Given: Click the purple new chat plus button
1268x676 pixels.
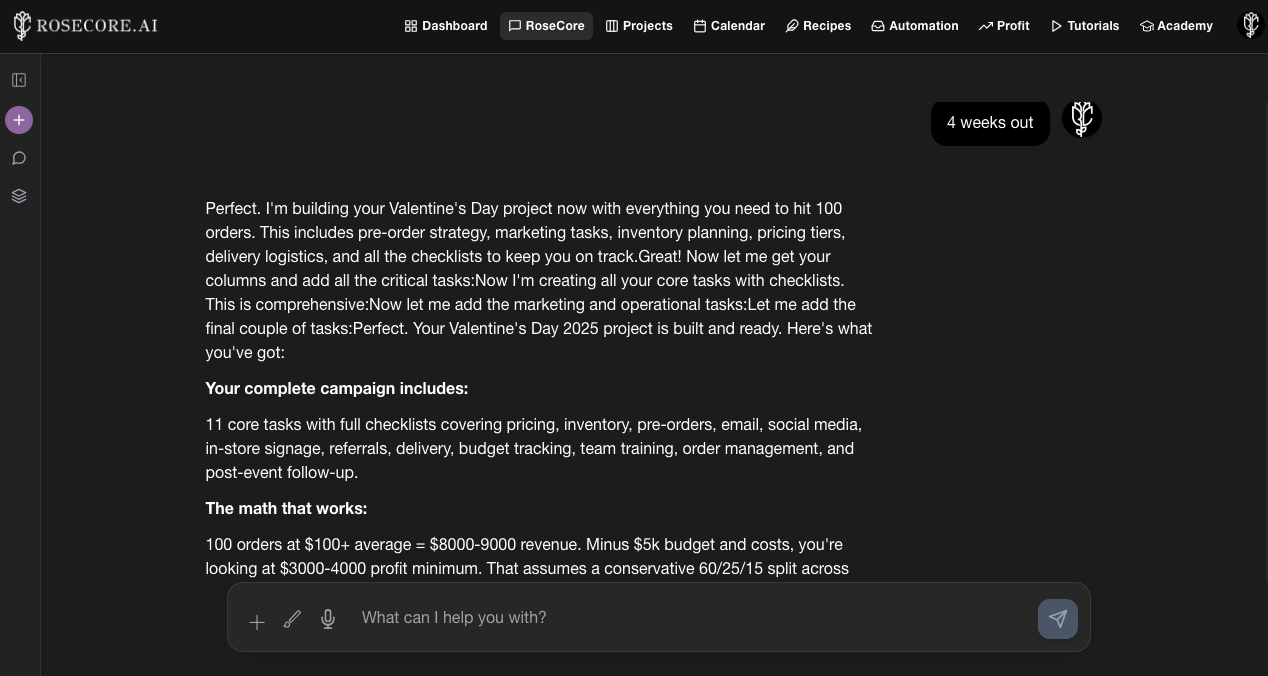Looking at the screenshot, I should click(x=19, y=120).
